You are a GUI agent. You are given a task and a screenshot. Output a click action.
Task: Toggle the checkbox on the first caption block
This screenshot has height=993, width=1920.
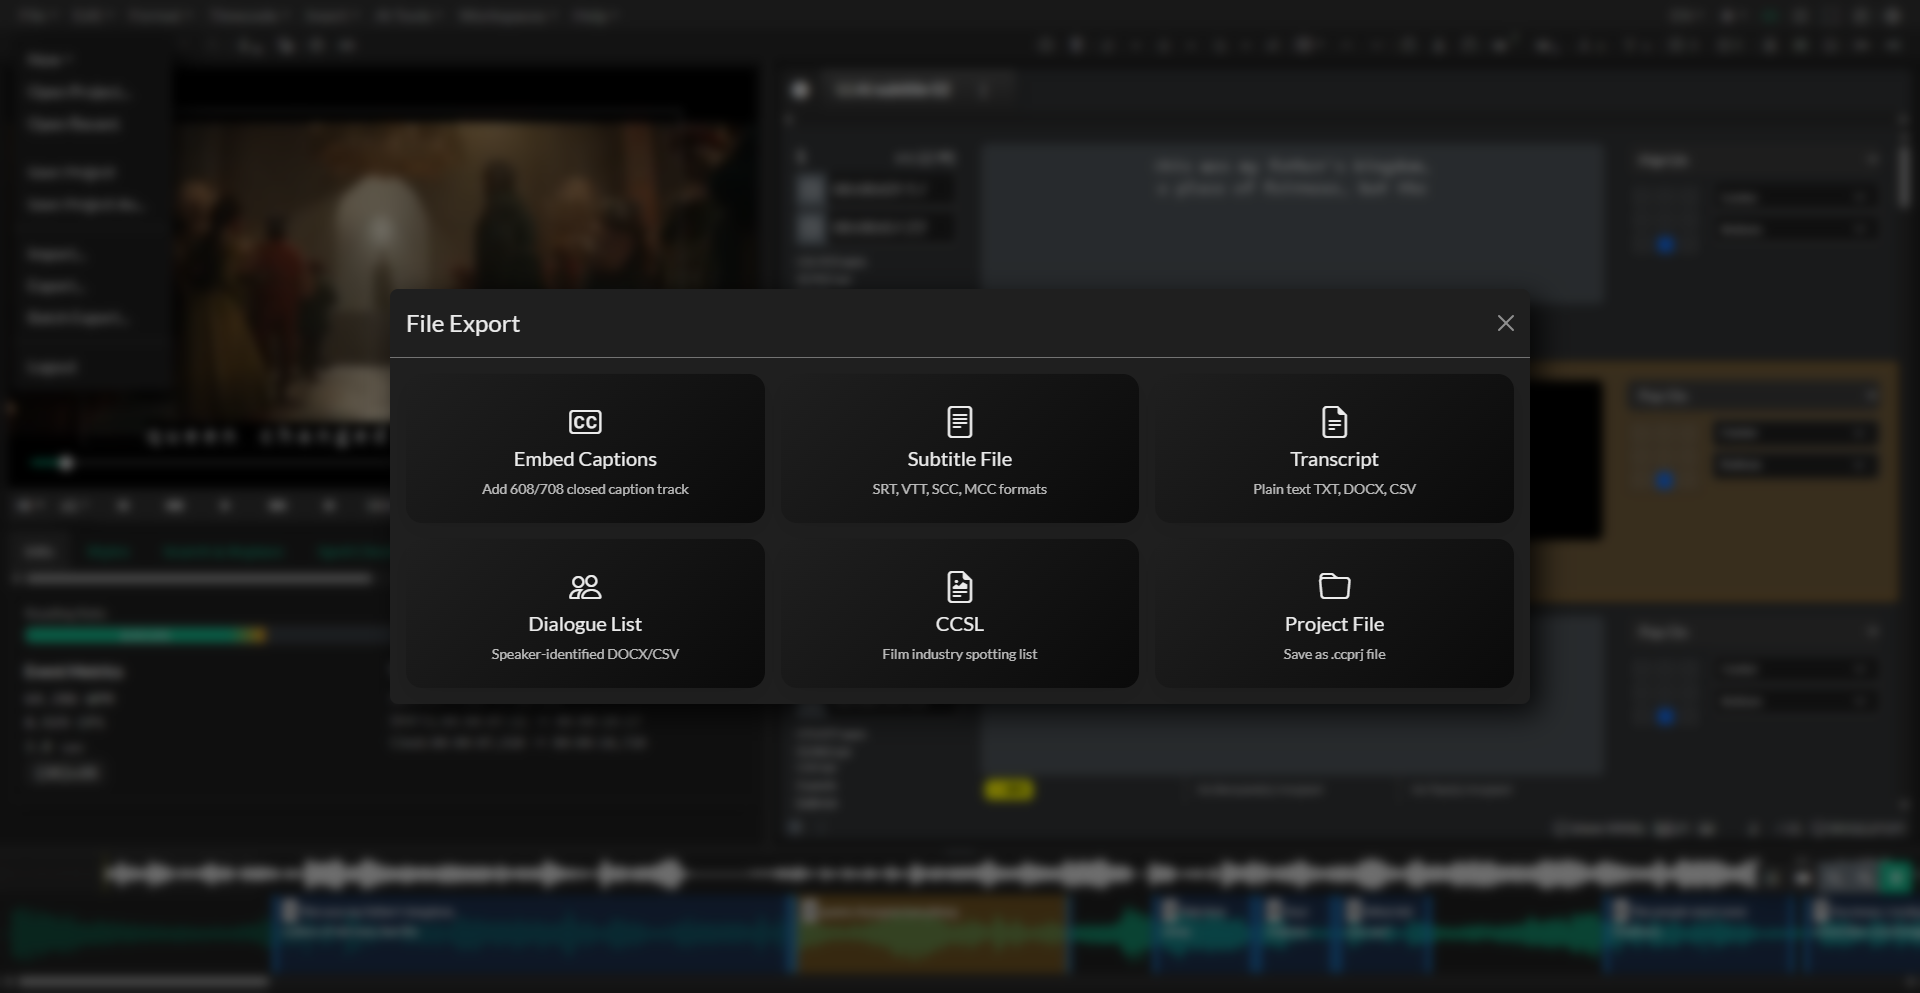[812, 190]
